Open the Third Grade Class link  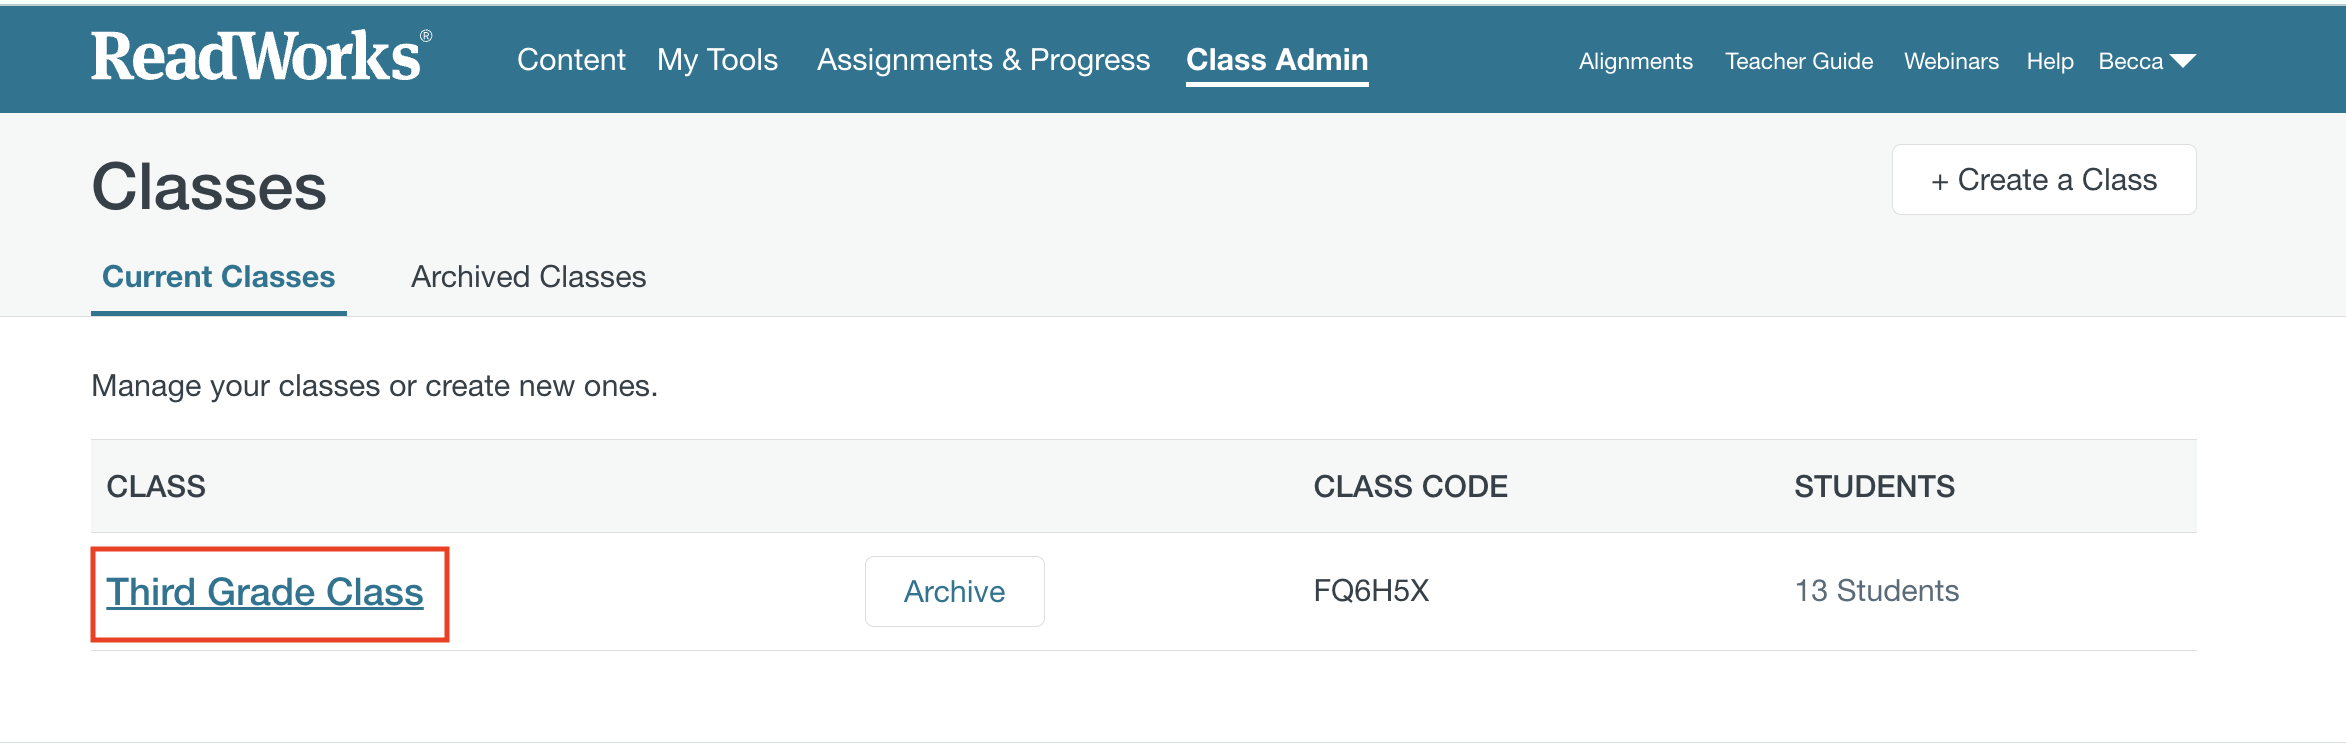pyautogui.click(x=265, y=592)
